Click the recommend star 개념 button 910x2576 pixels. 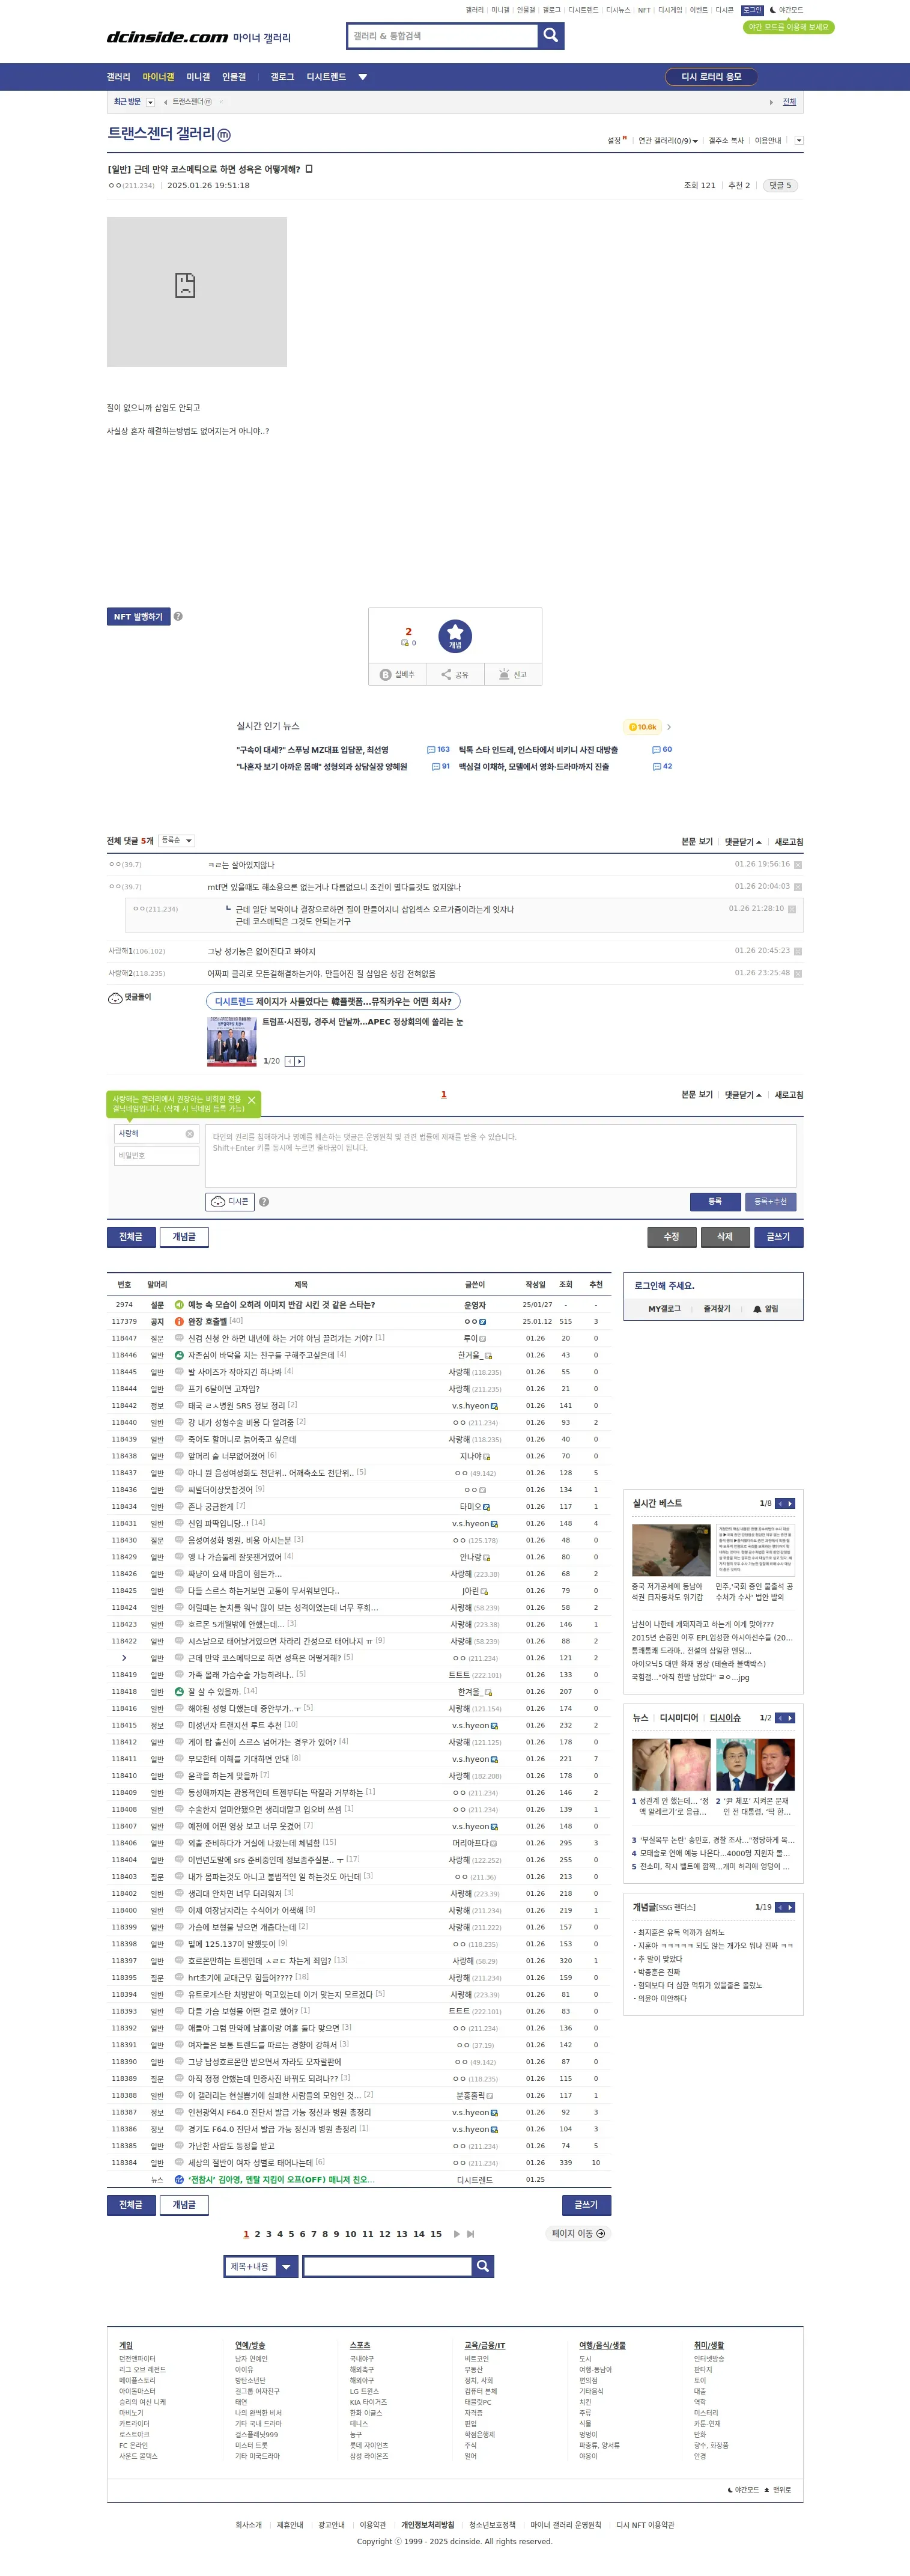[x=455, y=636]
